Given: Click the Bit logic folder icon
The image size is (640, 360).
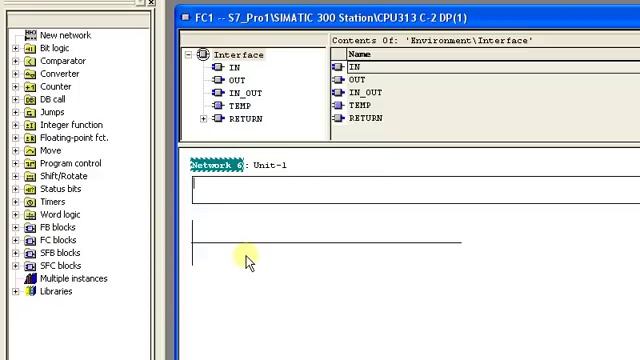Looking at the screenshot, I should (30, 48).
